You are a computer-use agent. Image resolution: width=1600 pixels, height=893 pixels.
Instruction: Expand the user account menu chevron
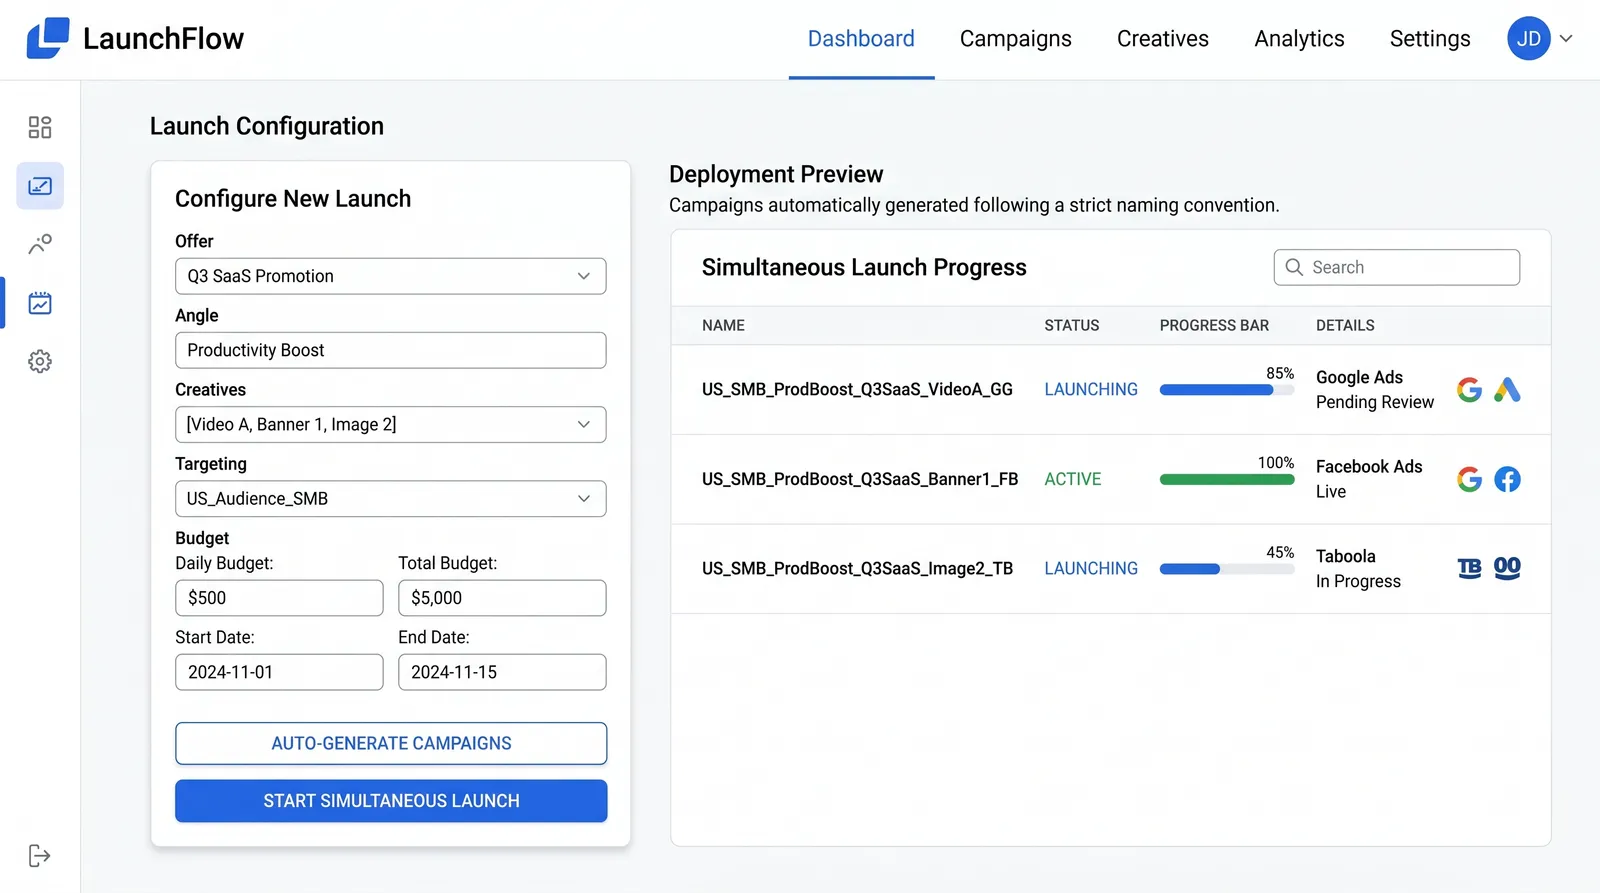coord(1566,39)
